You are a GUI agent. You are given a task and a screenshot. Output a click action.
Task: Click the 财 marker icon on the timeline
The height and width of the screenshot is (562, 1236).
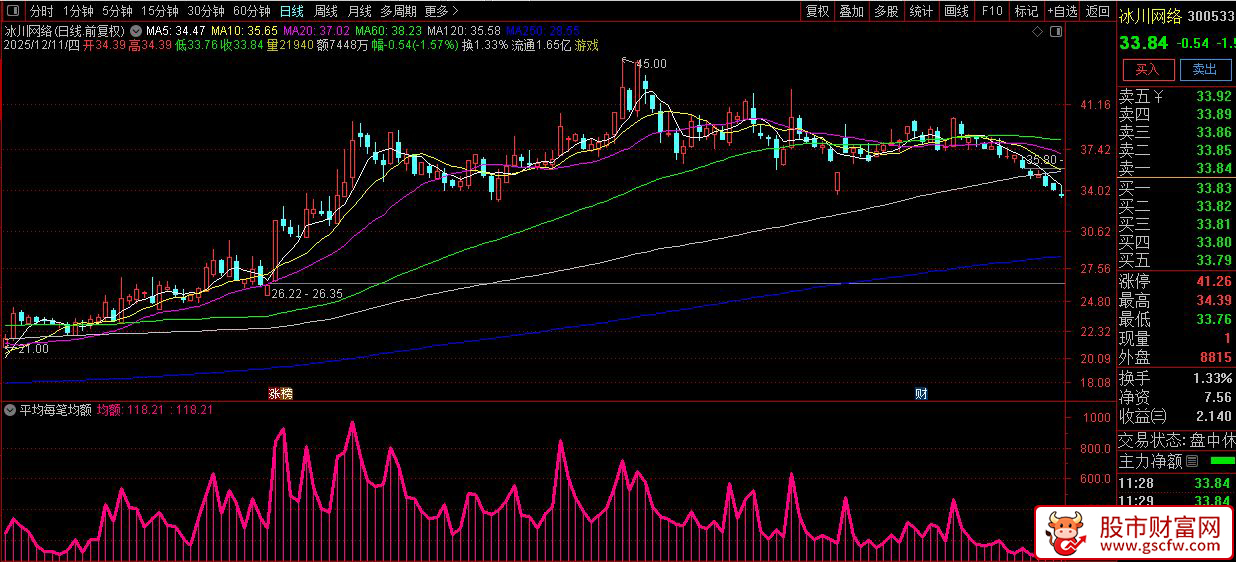921,394
